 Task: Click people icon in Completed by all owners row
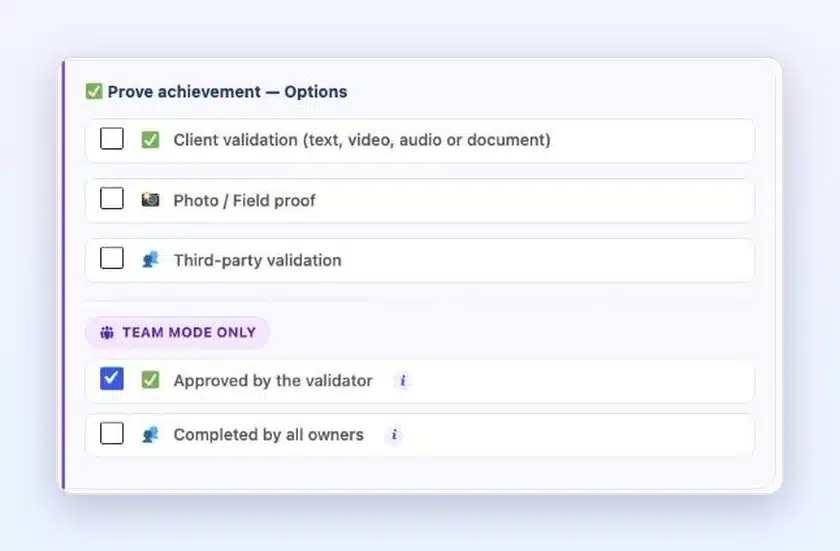[150, 434]
